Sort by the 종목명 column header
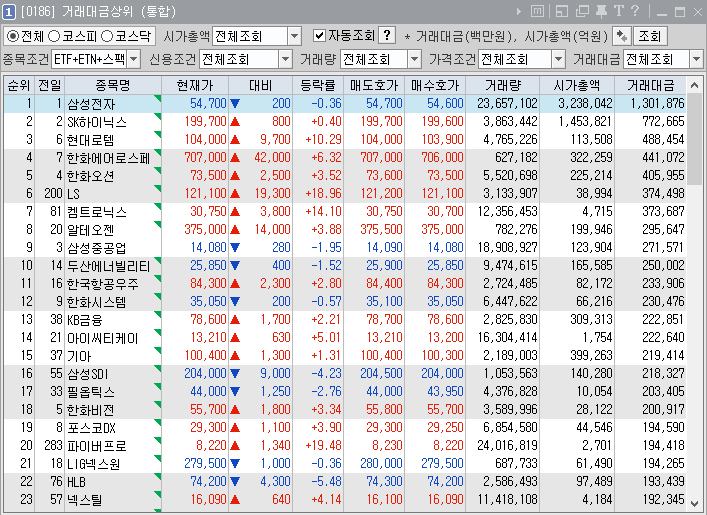 point(113,85)
